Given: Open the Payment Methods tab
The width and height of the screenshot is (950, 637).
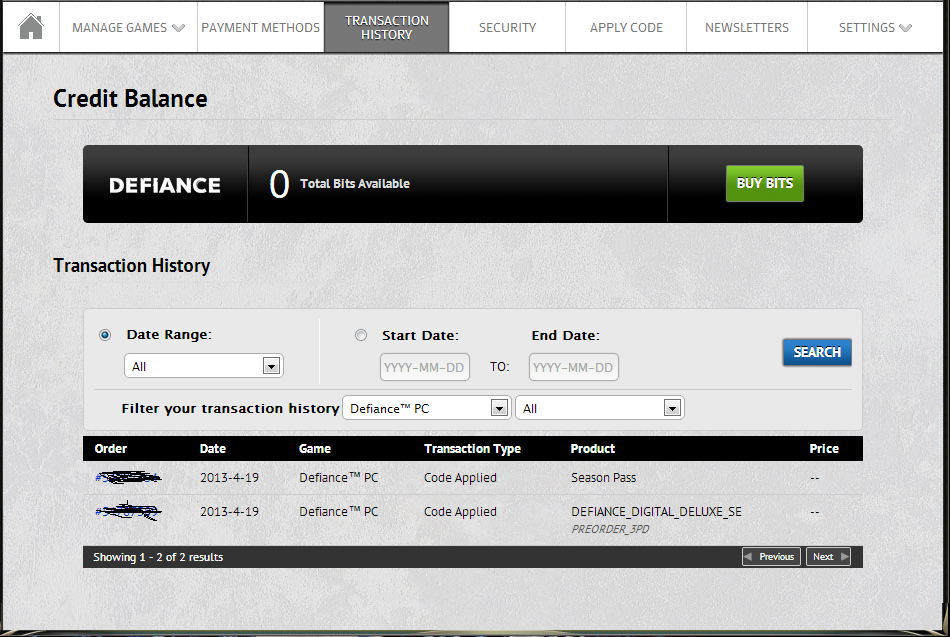Looking at the screenshot, I should [x=261, y=27].
